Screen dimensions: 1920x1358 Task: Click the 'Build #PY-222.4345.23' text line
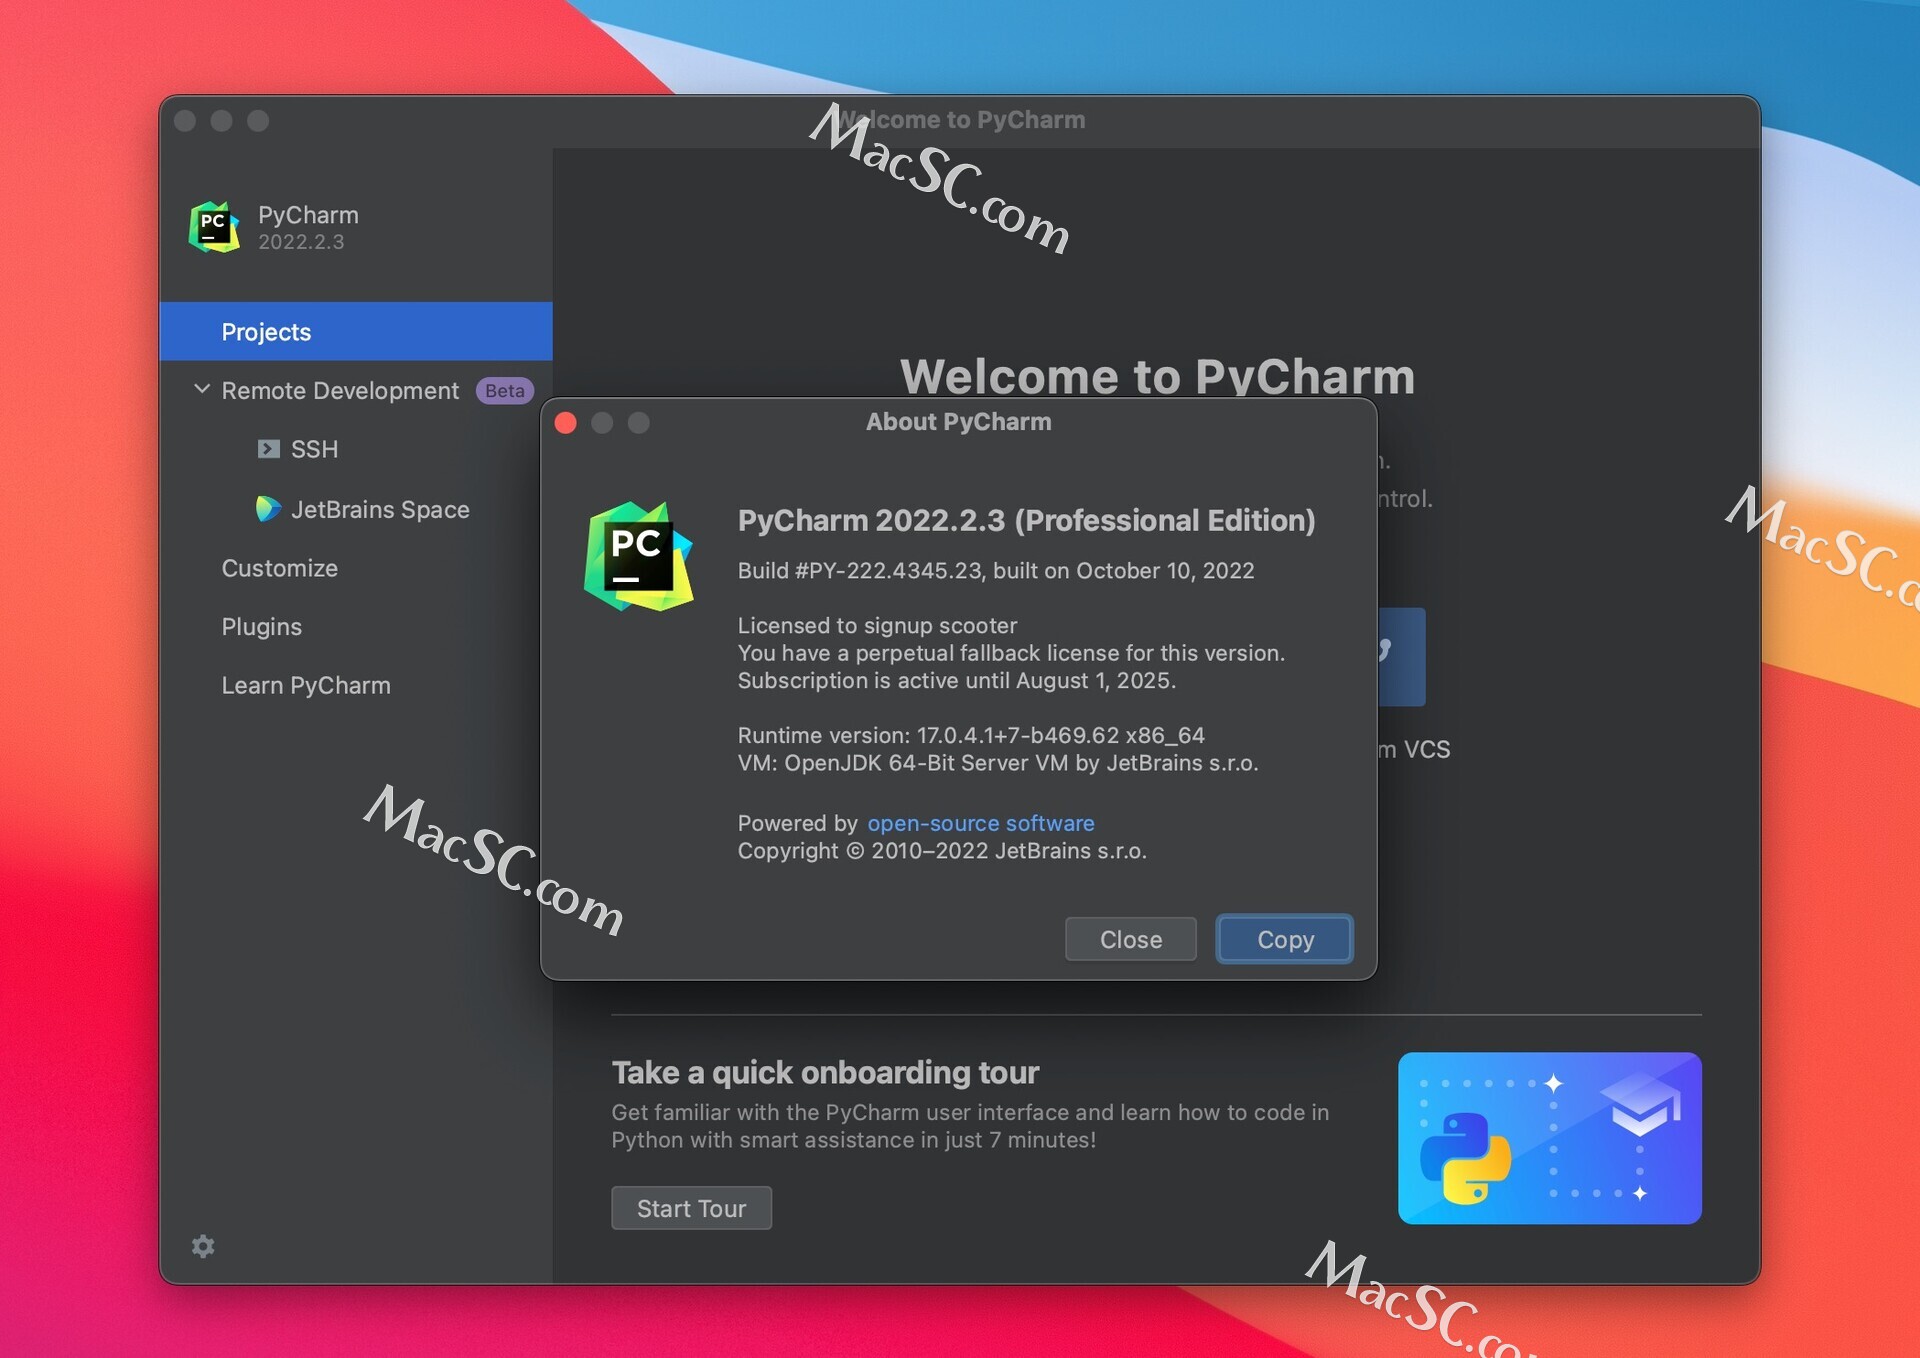996,571
